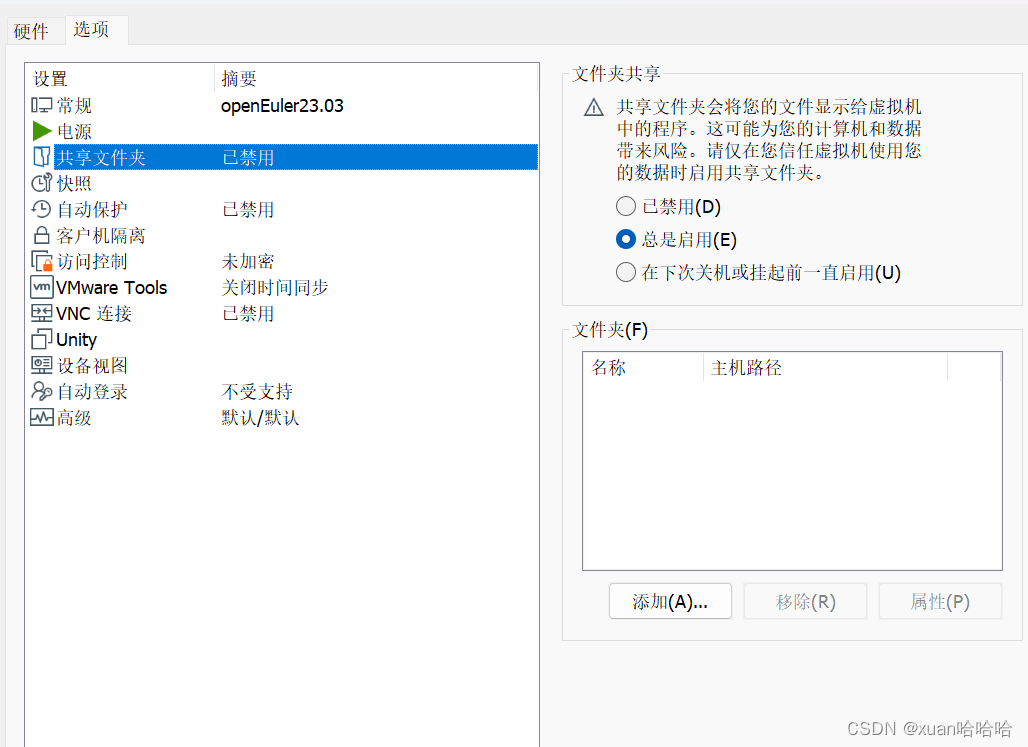Select the 已禁用(D) radio button
Screen dimensions: 1028x747
(x=626, y=206)
